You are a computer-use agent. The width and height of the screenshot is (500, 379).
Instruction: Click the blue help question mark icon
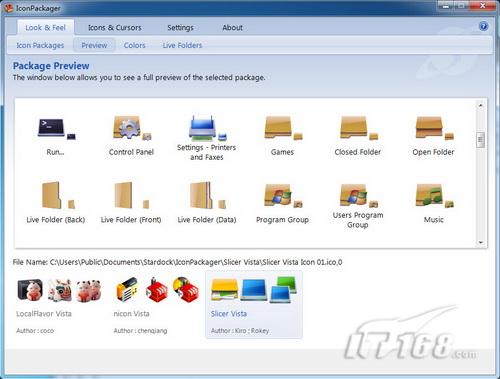click(483, 26)
